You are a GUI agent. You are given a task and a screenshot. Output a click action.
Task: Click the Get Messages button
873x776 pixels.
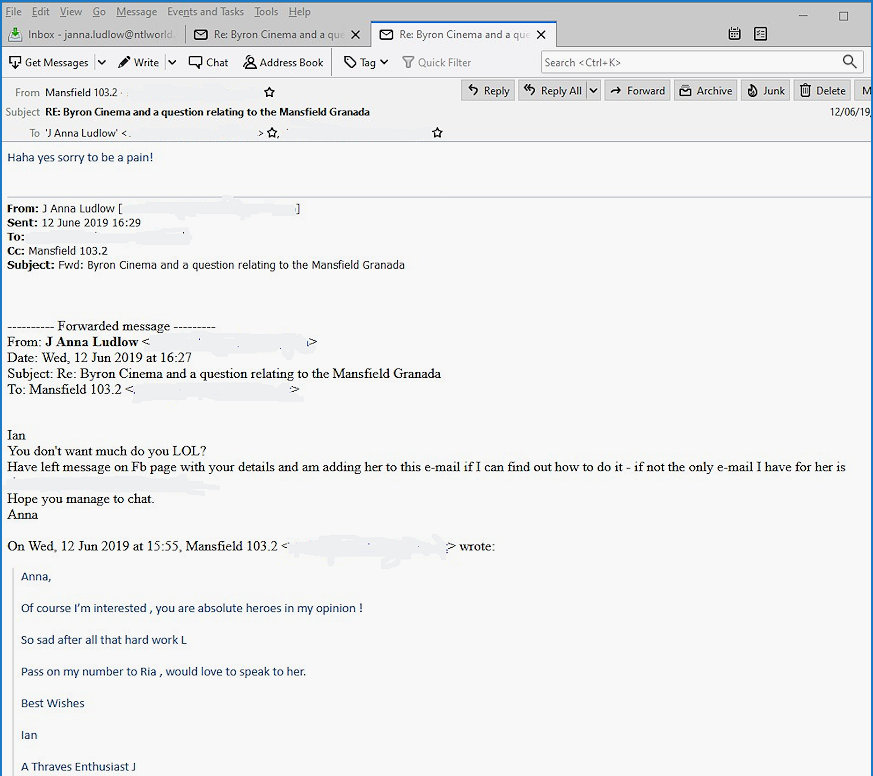(49, 62)
